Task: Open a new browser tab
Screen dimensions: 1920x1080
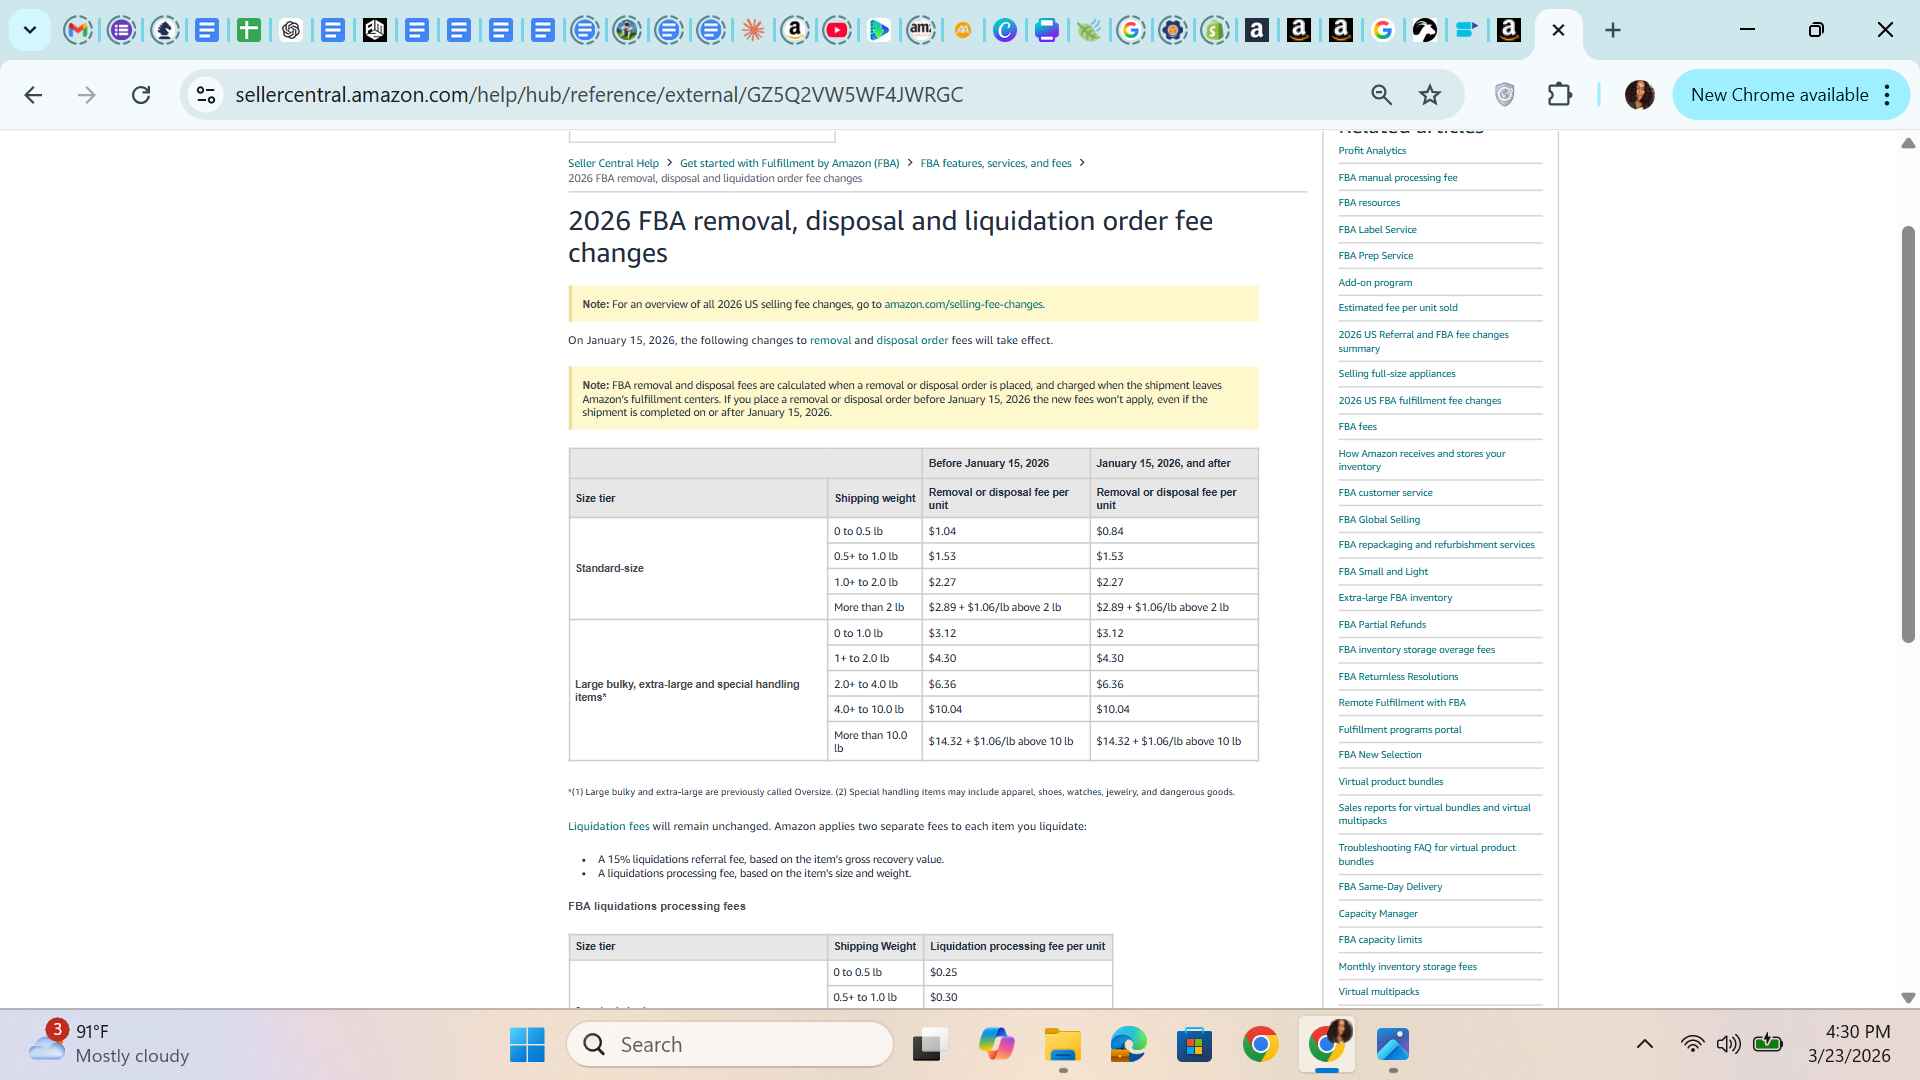Action: pyautogui.click(x=1612, y=30)
